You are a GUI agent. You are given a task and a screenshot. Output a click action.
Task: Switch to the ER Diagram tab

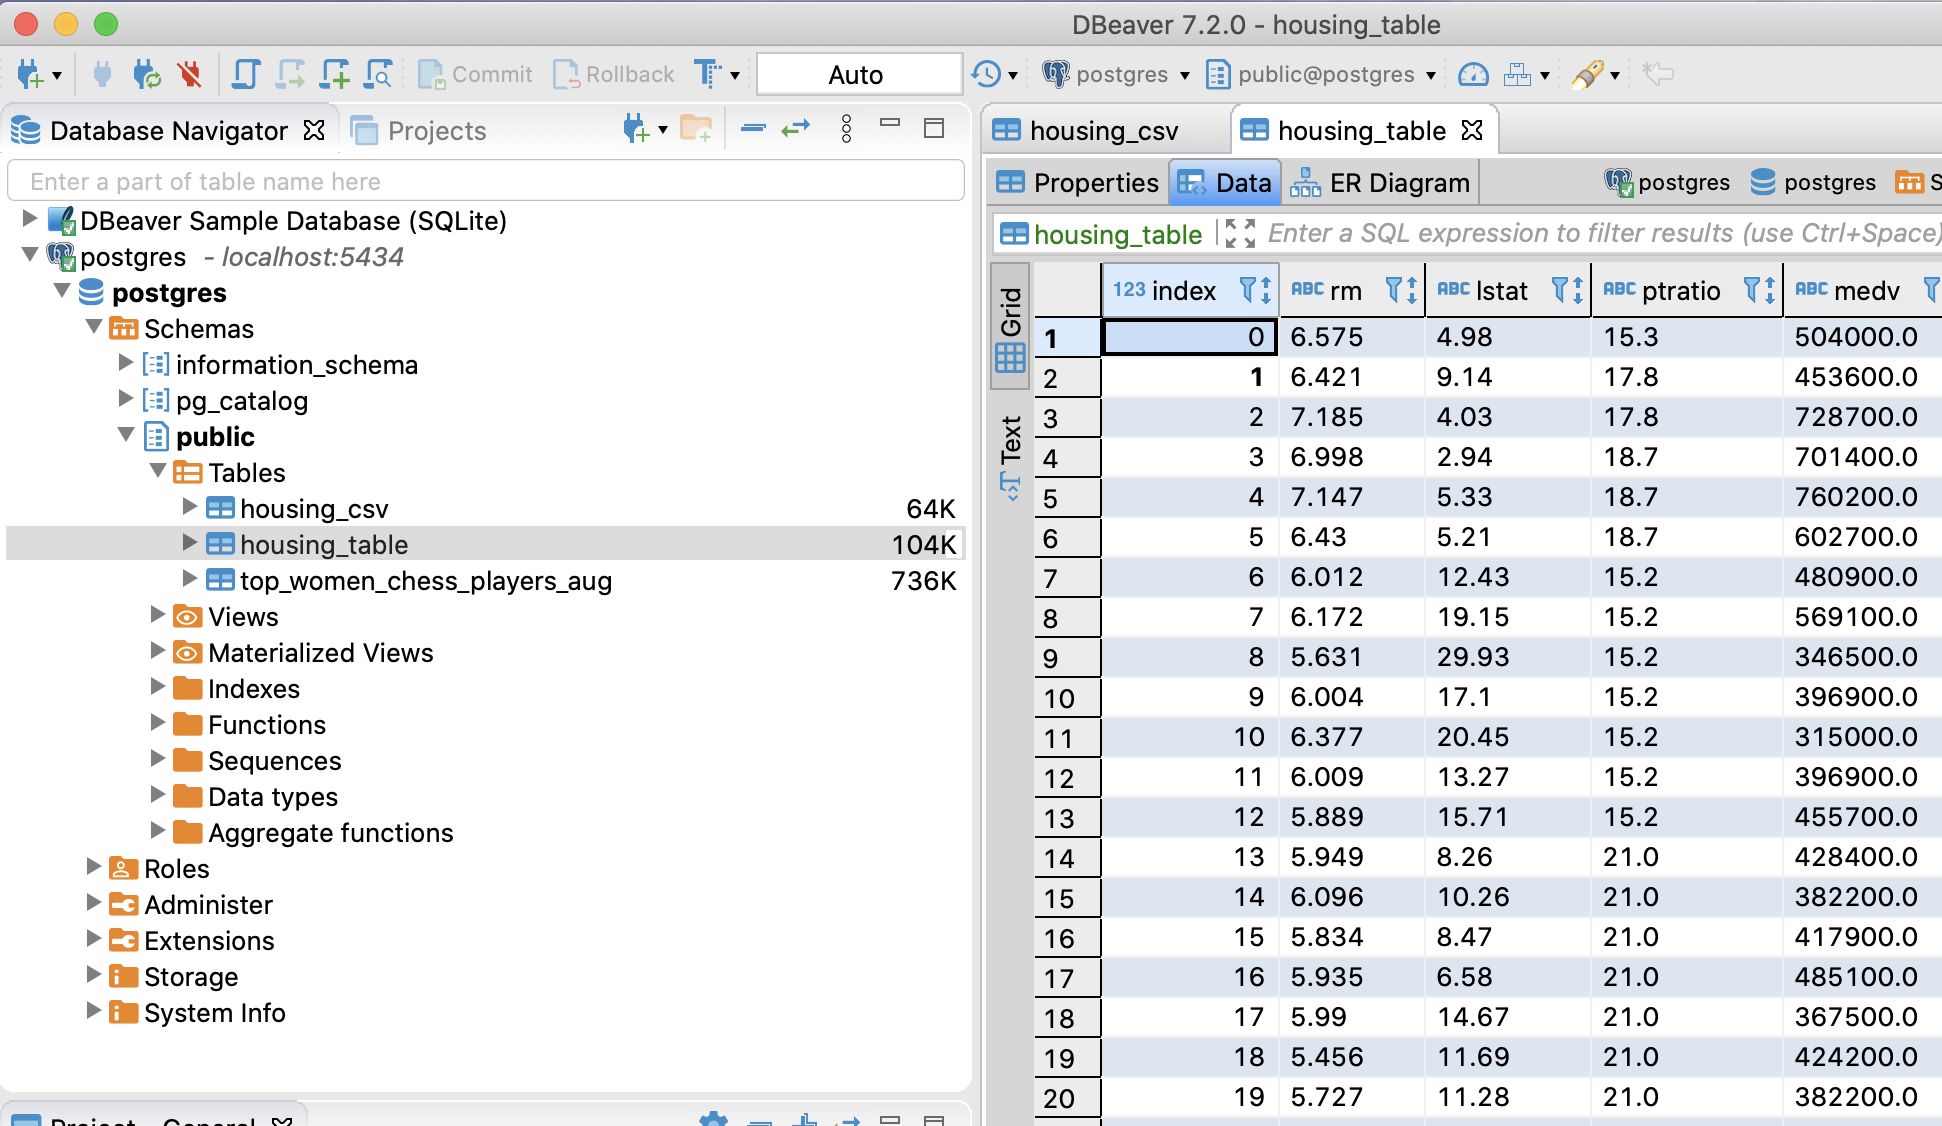click(1380, 183)
